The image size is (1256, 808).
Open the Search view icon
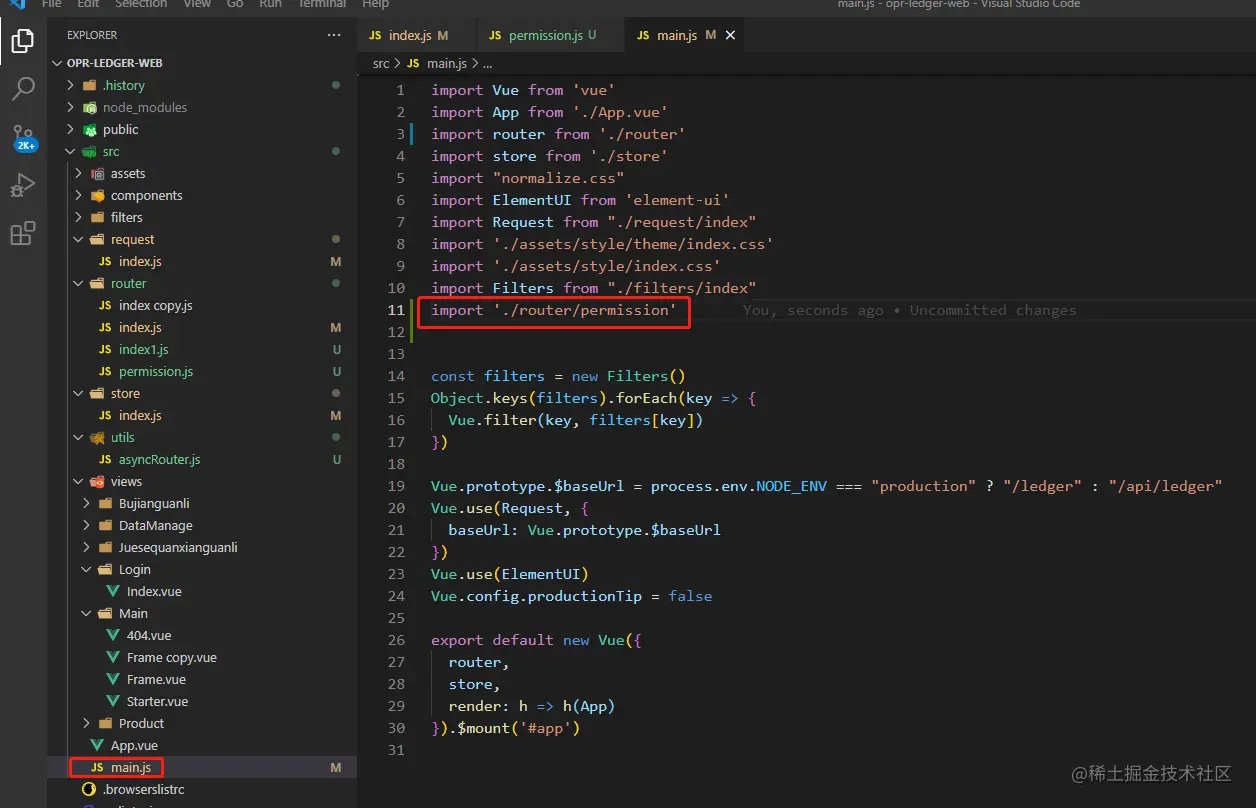[22, 89]
